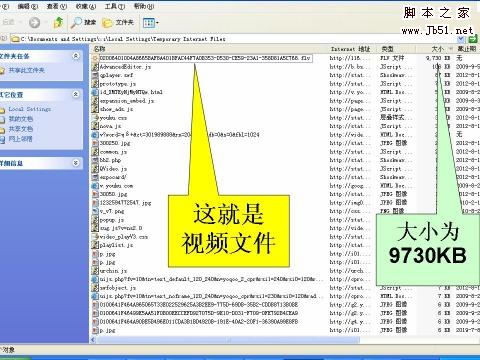Image resolution: width=480 pixels, height=360 pixels.
Task: Click the bb2.php file icon
Action: [95, 160]
